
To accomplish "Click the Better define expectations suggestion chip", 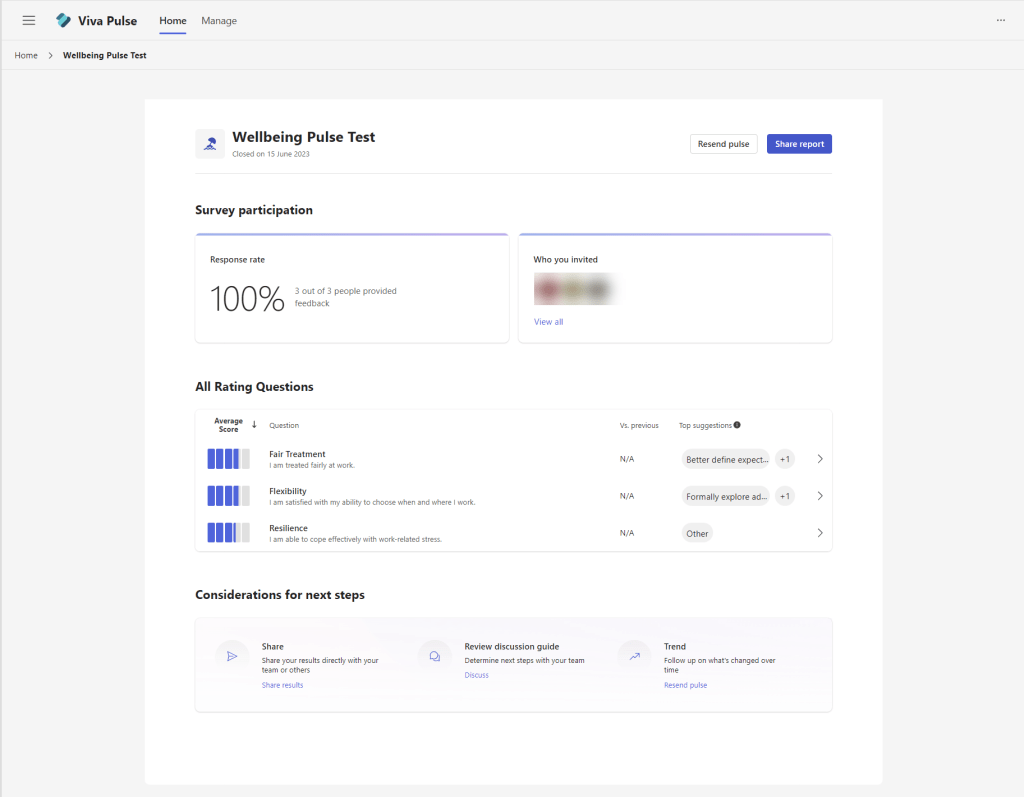I will tap(725, 460).
